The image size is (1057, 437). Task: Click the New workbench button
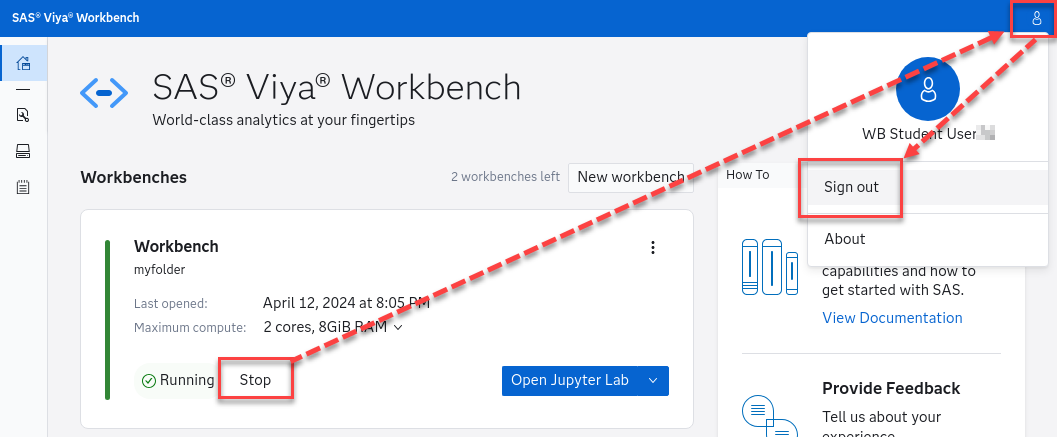[630, 177]
